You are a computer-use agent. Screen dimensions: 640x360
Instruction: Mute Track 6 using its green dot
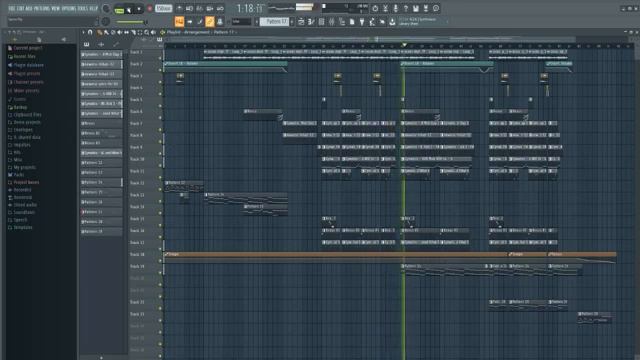pos(160,118)
